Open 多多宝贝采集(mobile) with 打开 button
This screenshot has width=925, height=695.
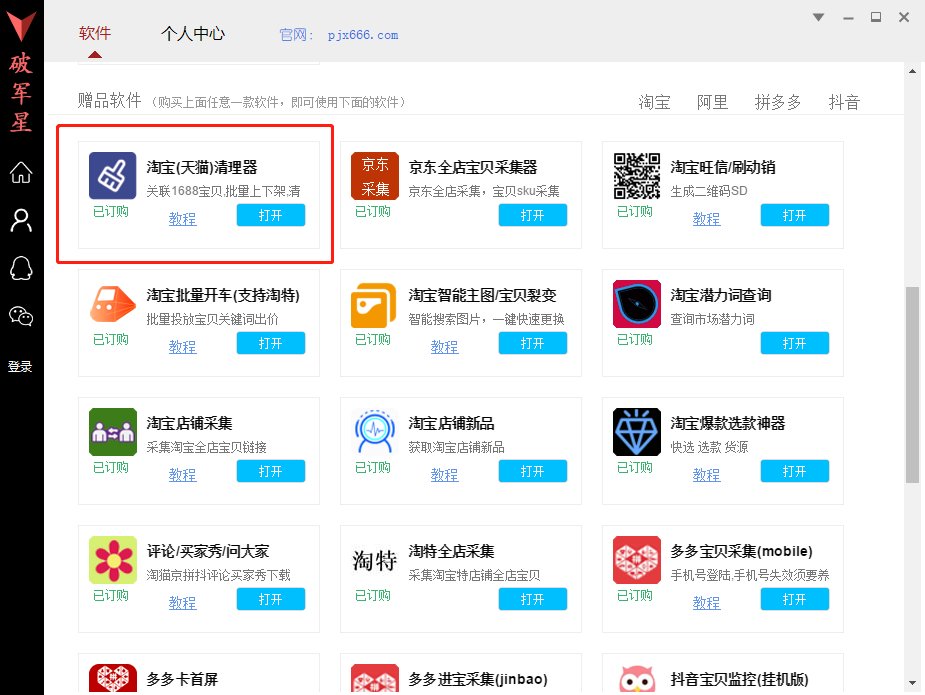click(x=795, y=599)
